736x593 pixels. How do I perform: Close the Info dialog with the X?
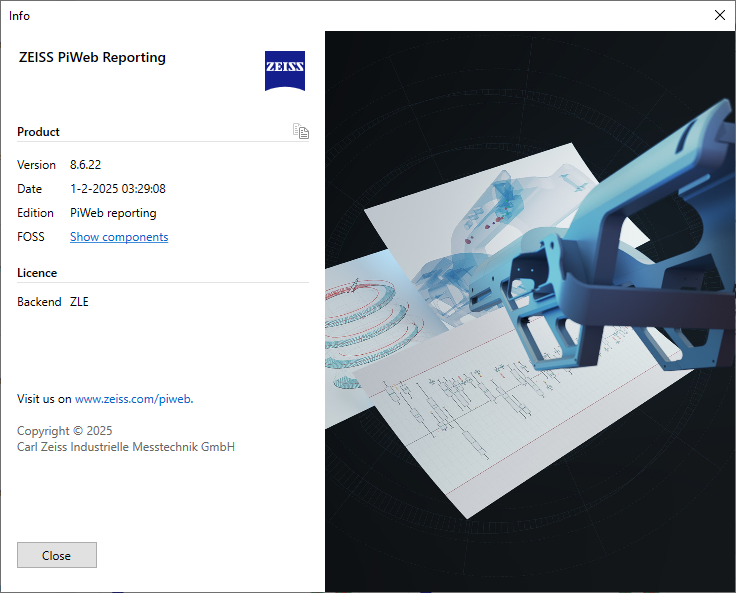[x=719, y=15]
